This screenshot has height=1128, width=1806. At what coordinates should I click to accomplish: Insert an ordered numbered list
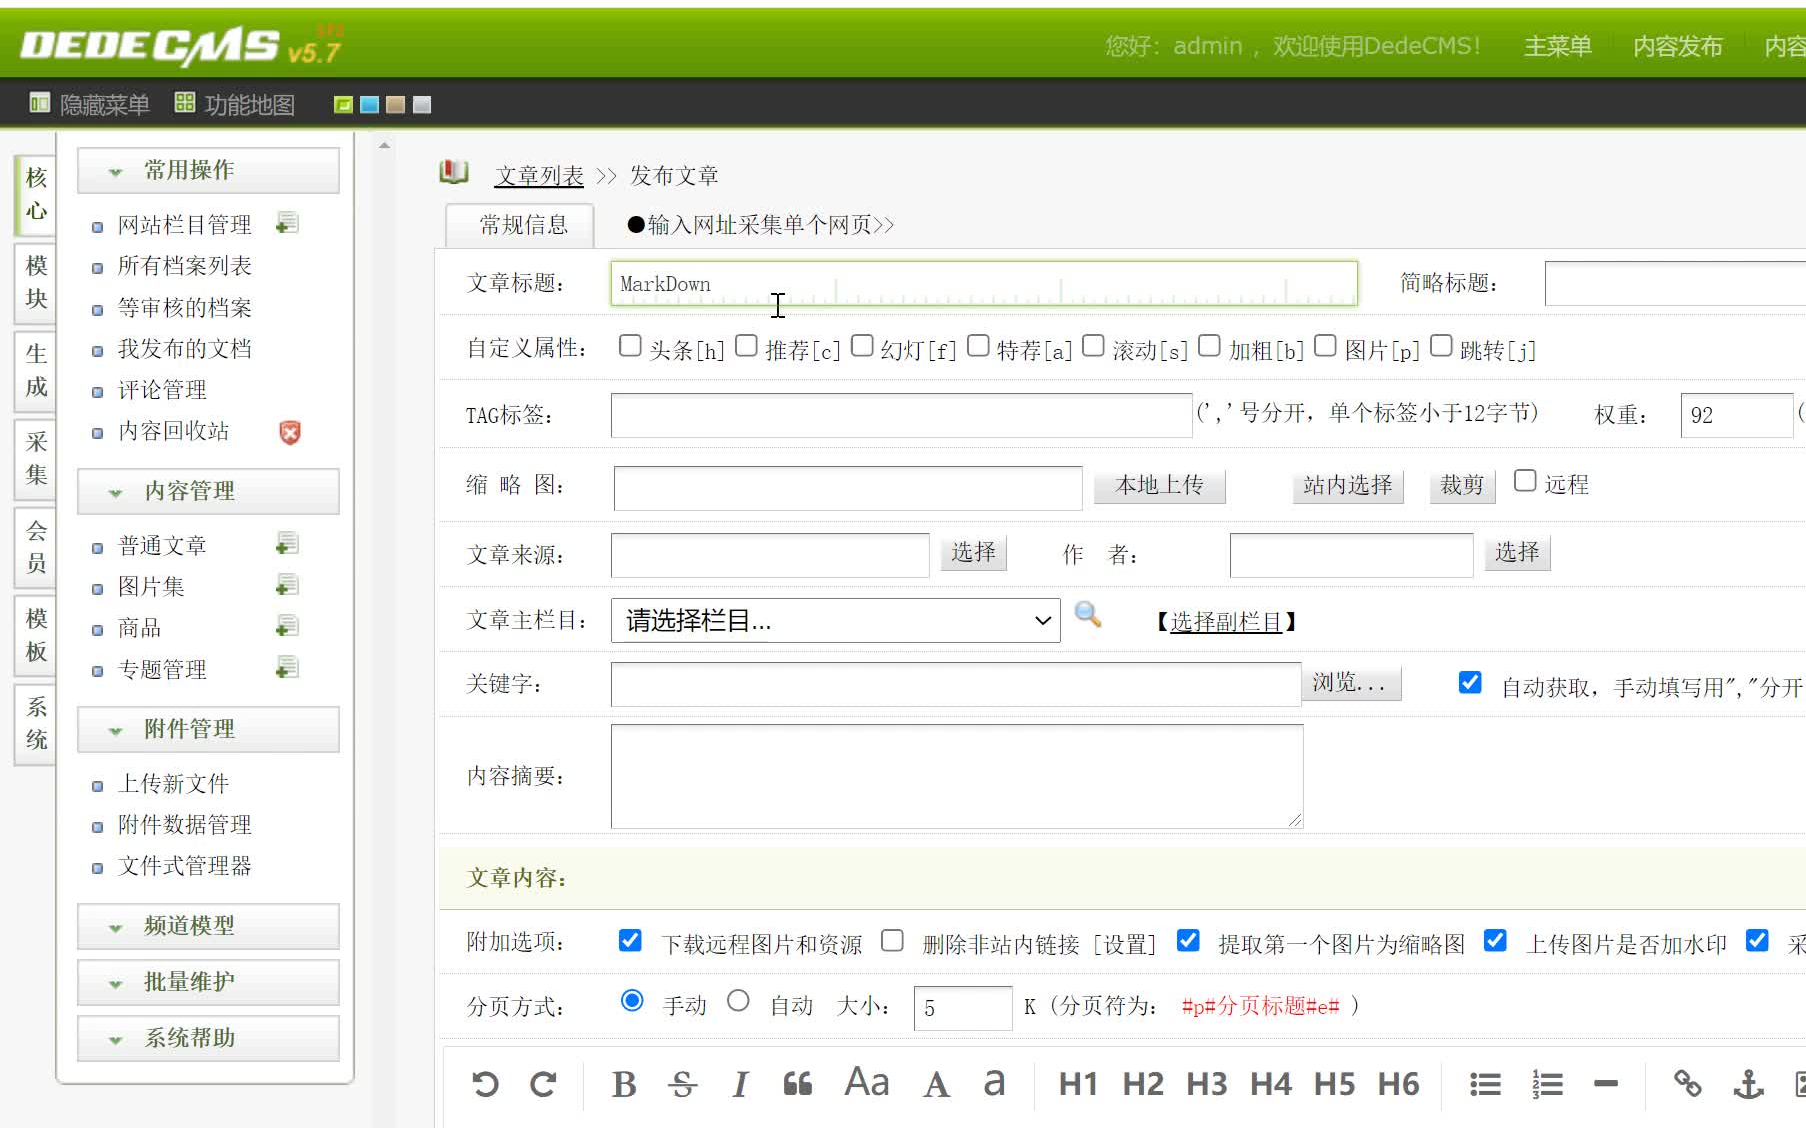(x=1547, y=1084)
